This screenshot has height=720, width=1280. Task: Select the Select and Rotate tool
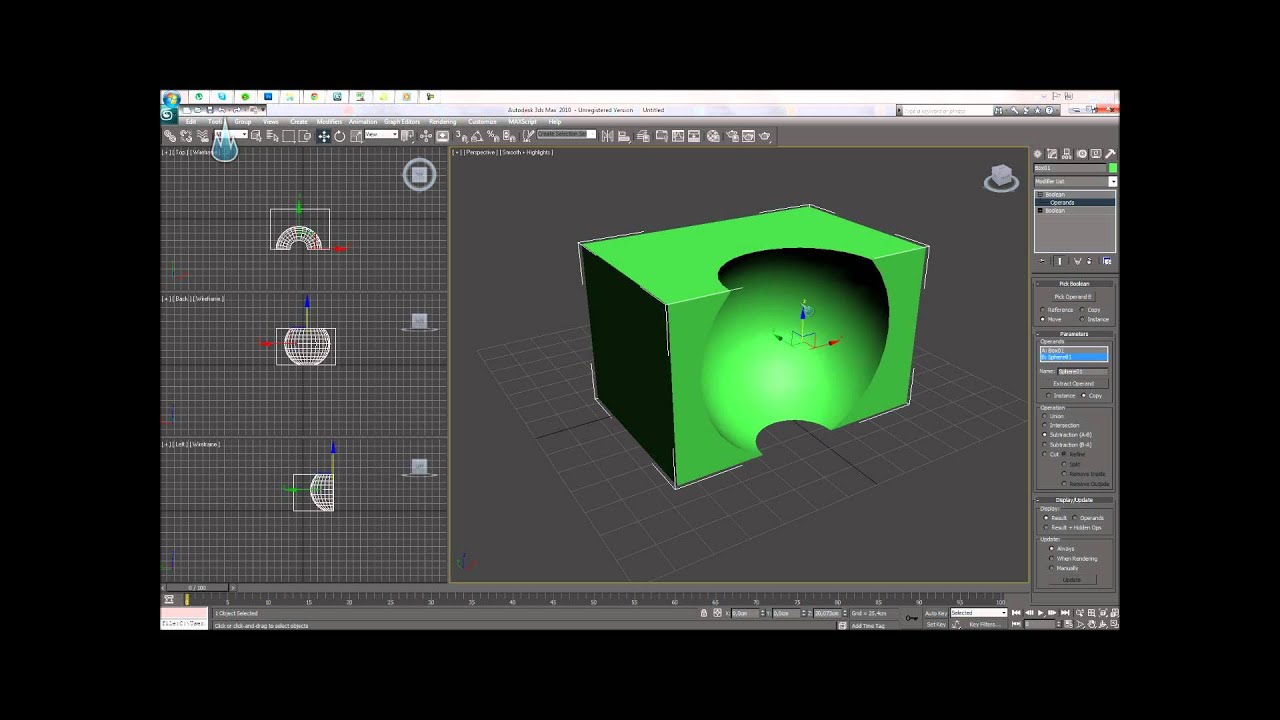point(340,136)
